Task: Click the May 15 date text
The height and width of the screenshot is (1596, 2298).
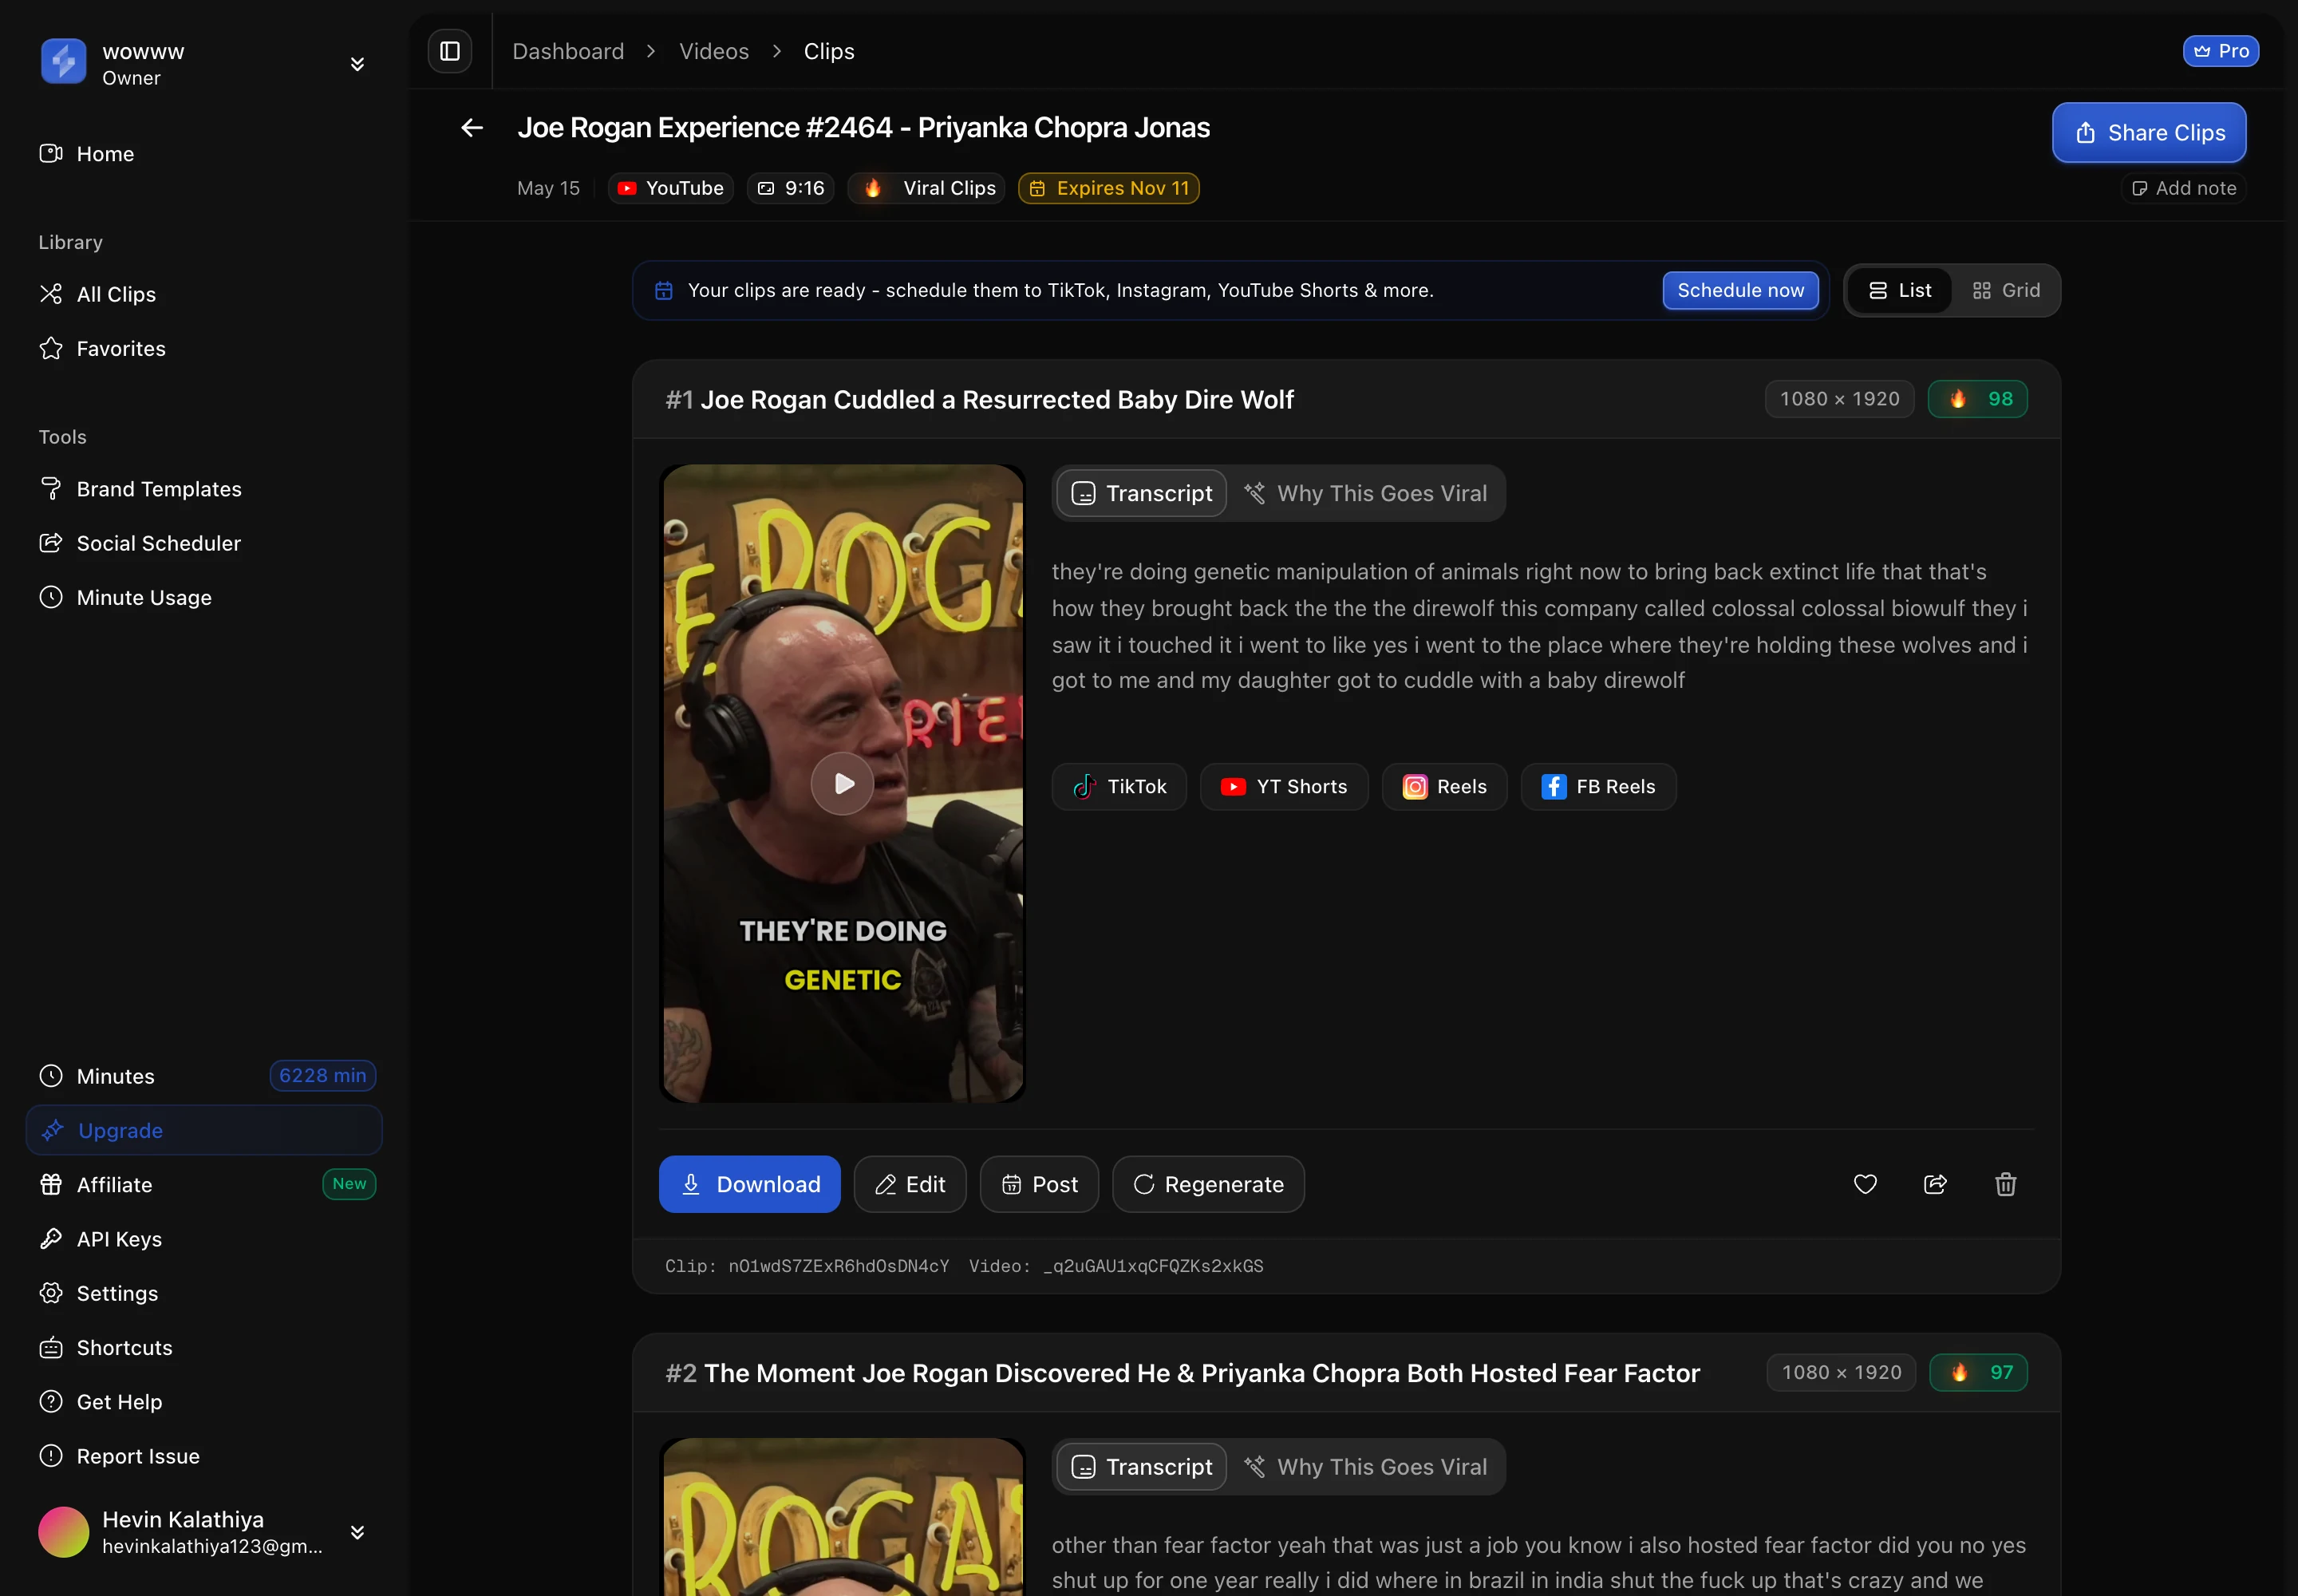Action: tap(548, 188)
